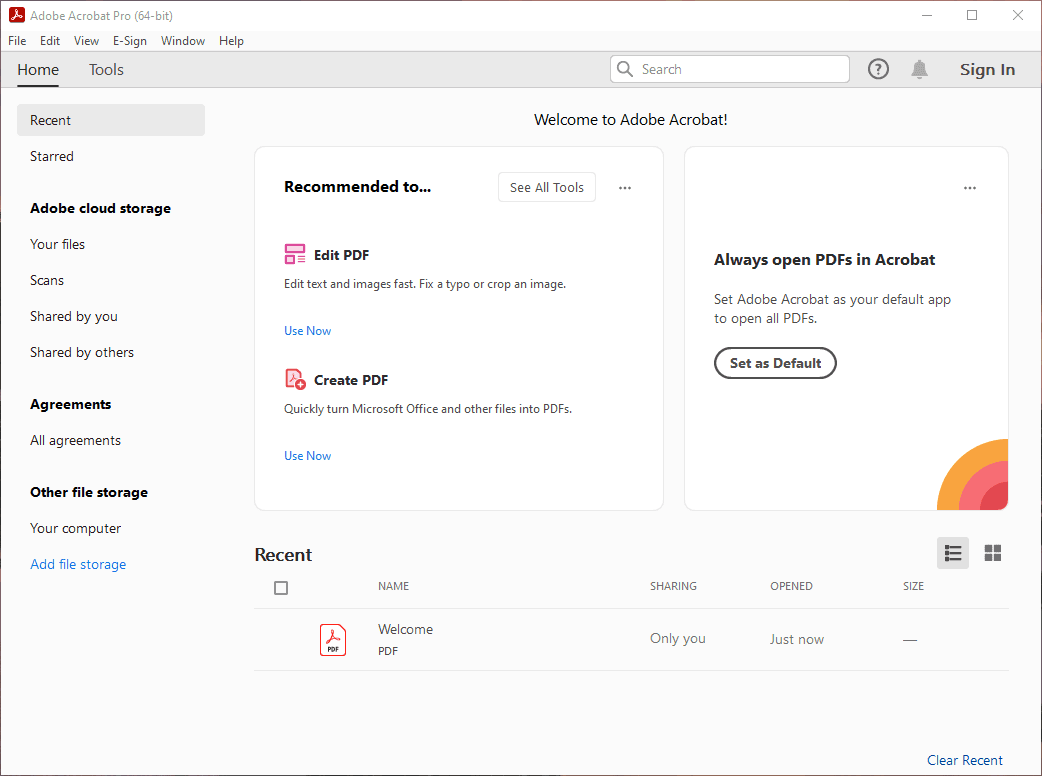The image size is (1042, 776).
Task: Click the See All Tools button
Action: [547, 187]
